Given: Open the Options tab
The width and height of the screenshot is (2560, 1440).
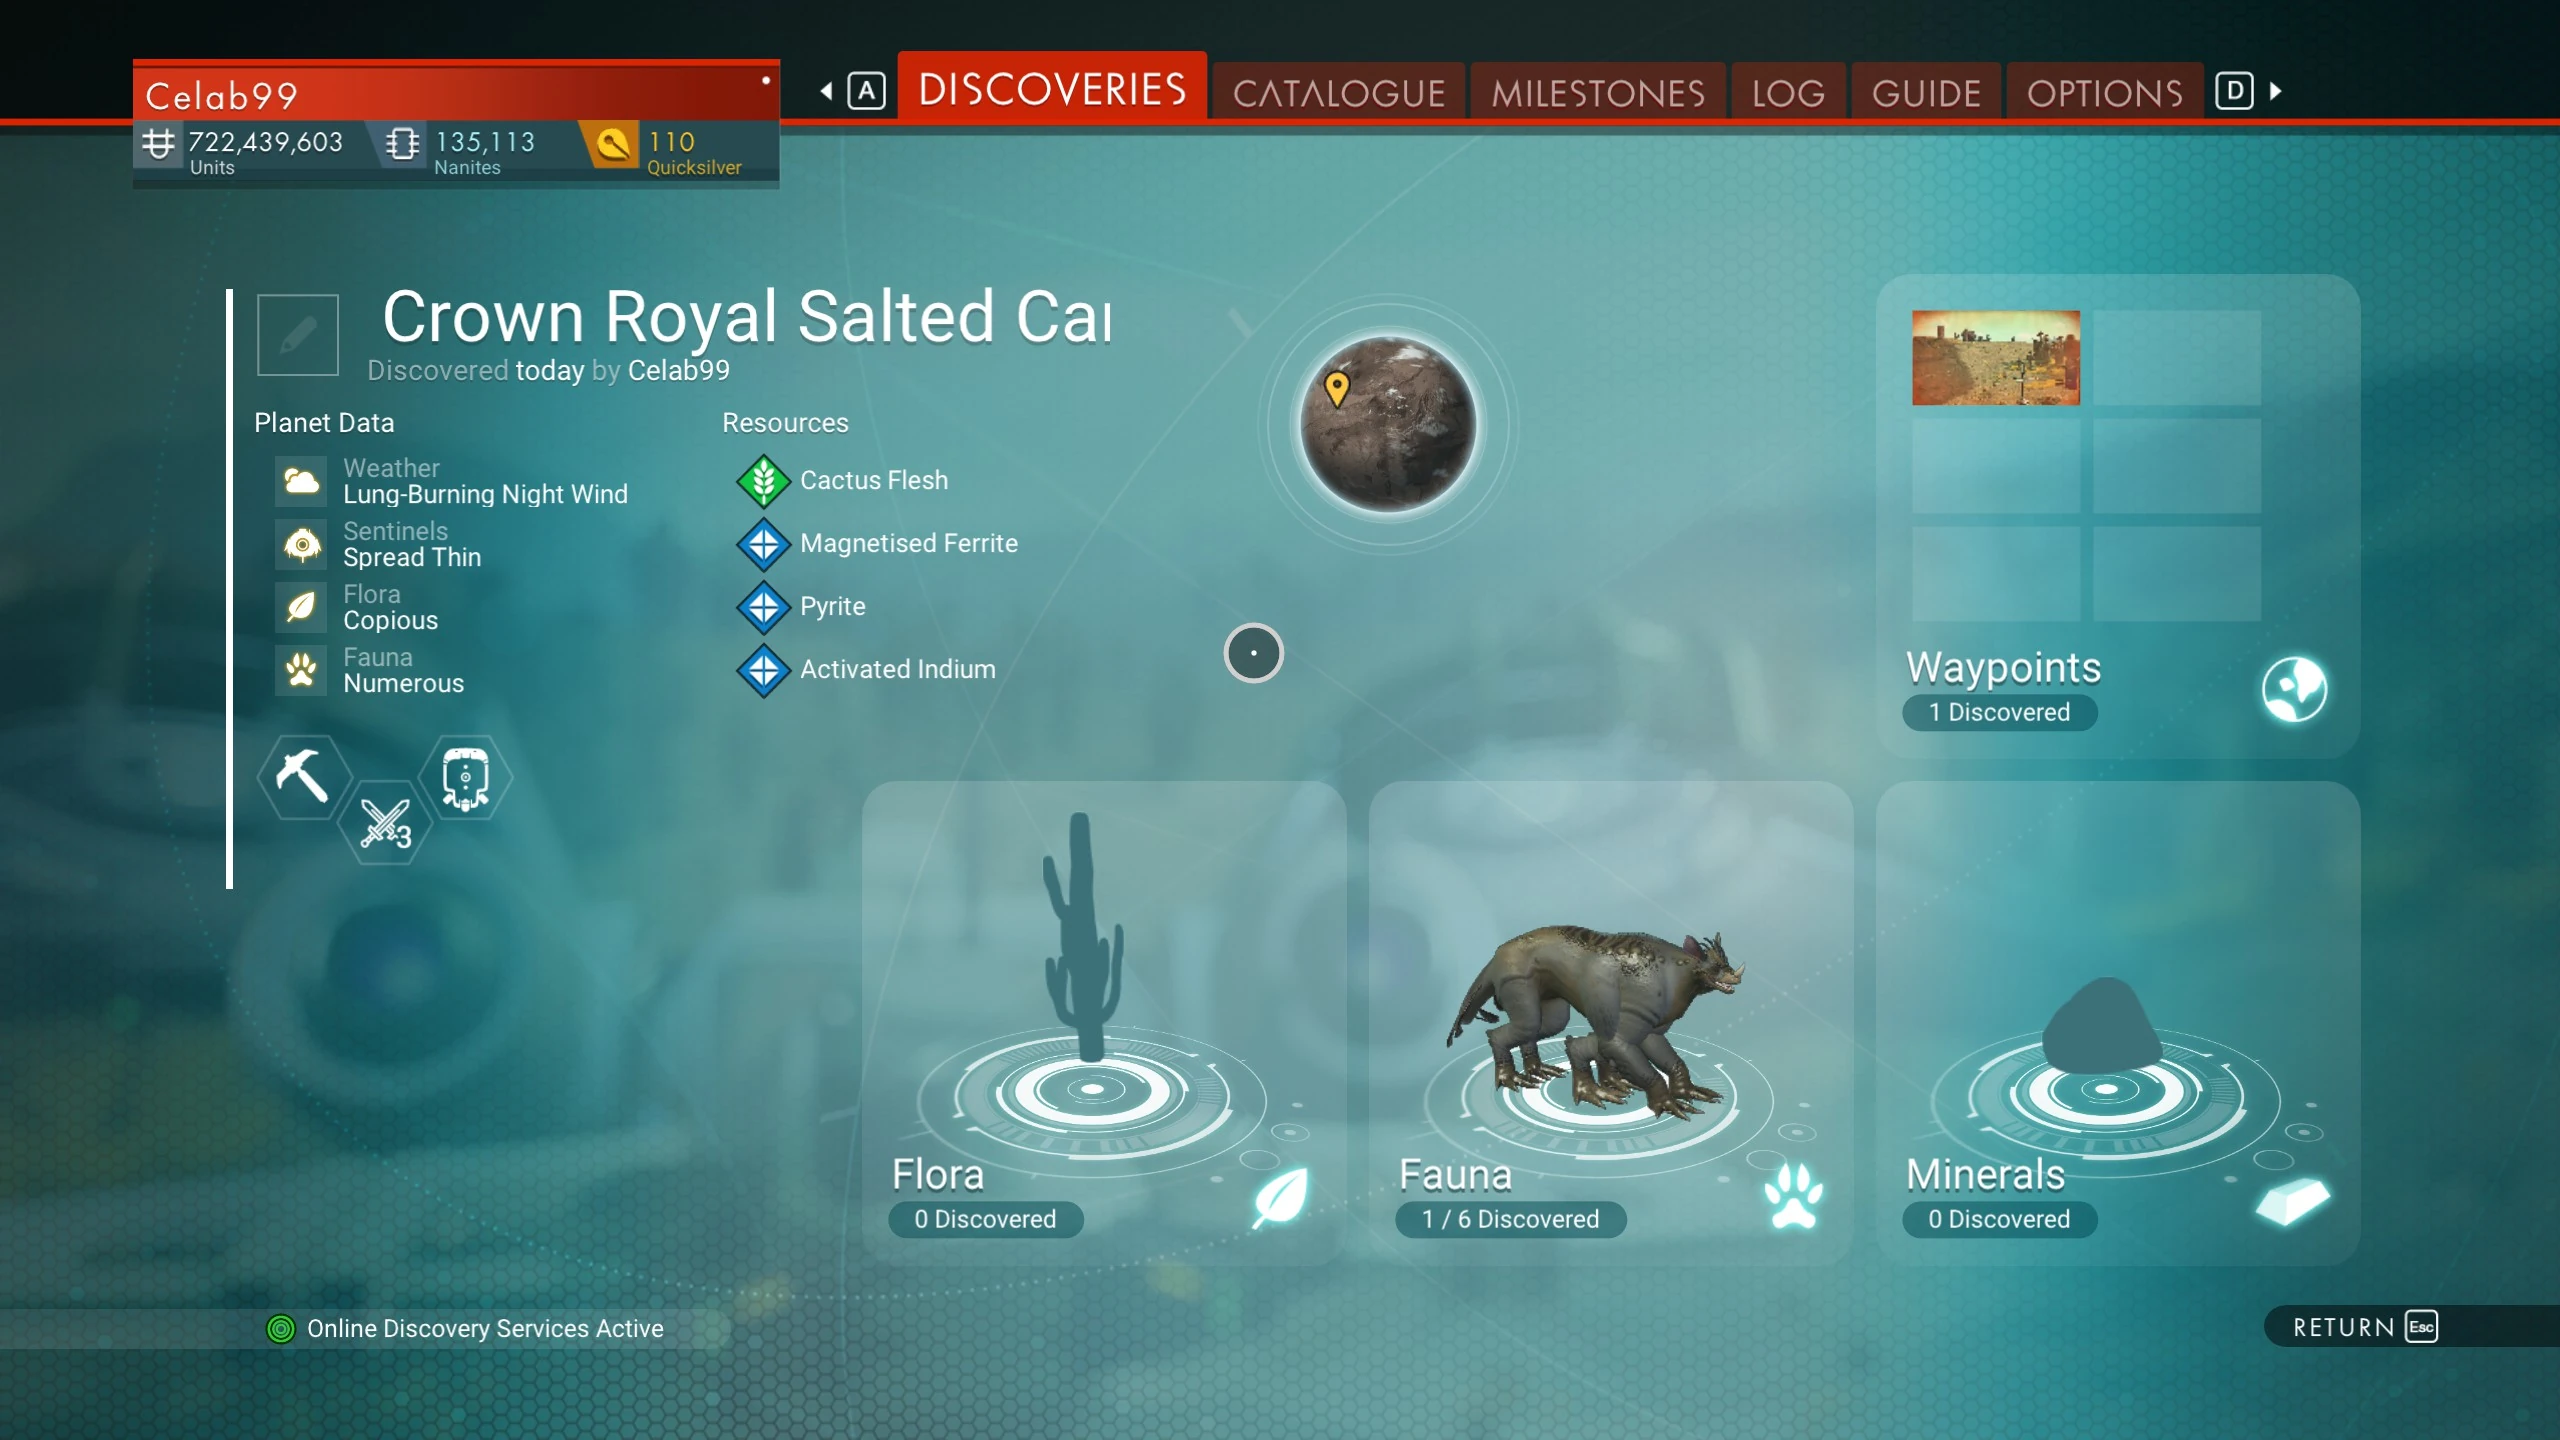Looking at the screenshot, I should tap(2104, 93).
